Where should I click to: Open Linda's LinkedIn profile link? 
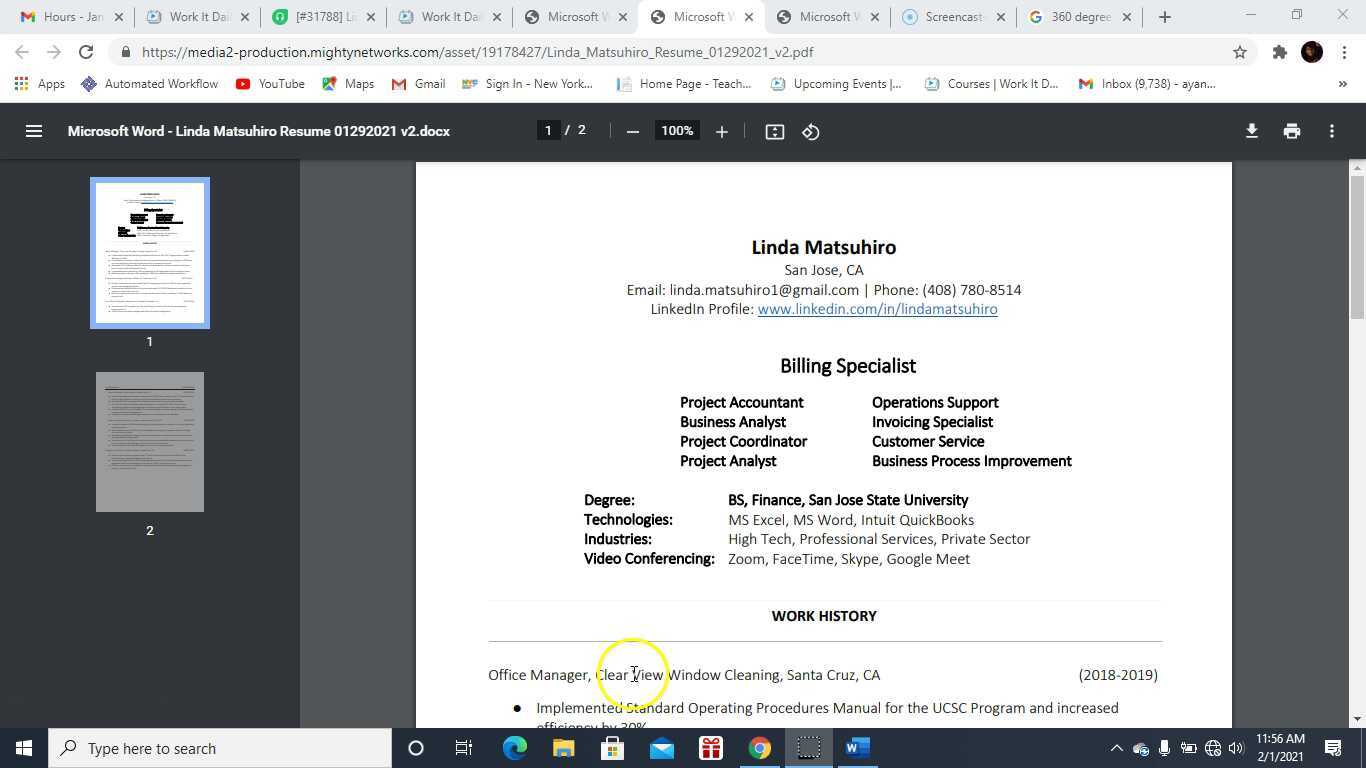tap(877, 309)
